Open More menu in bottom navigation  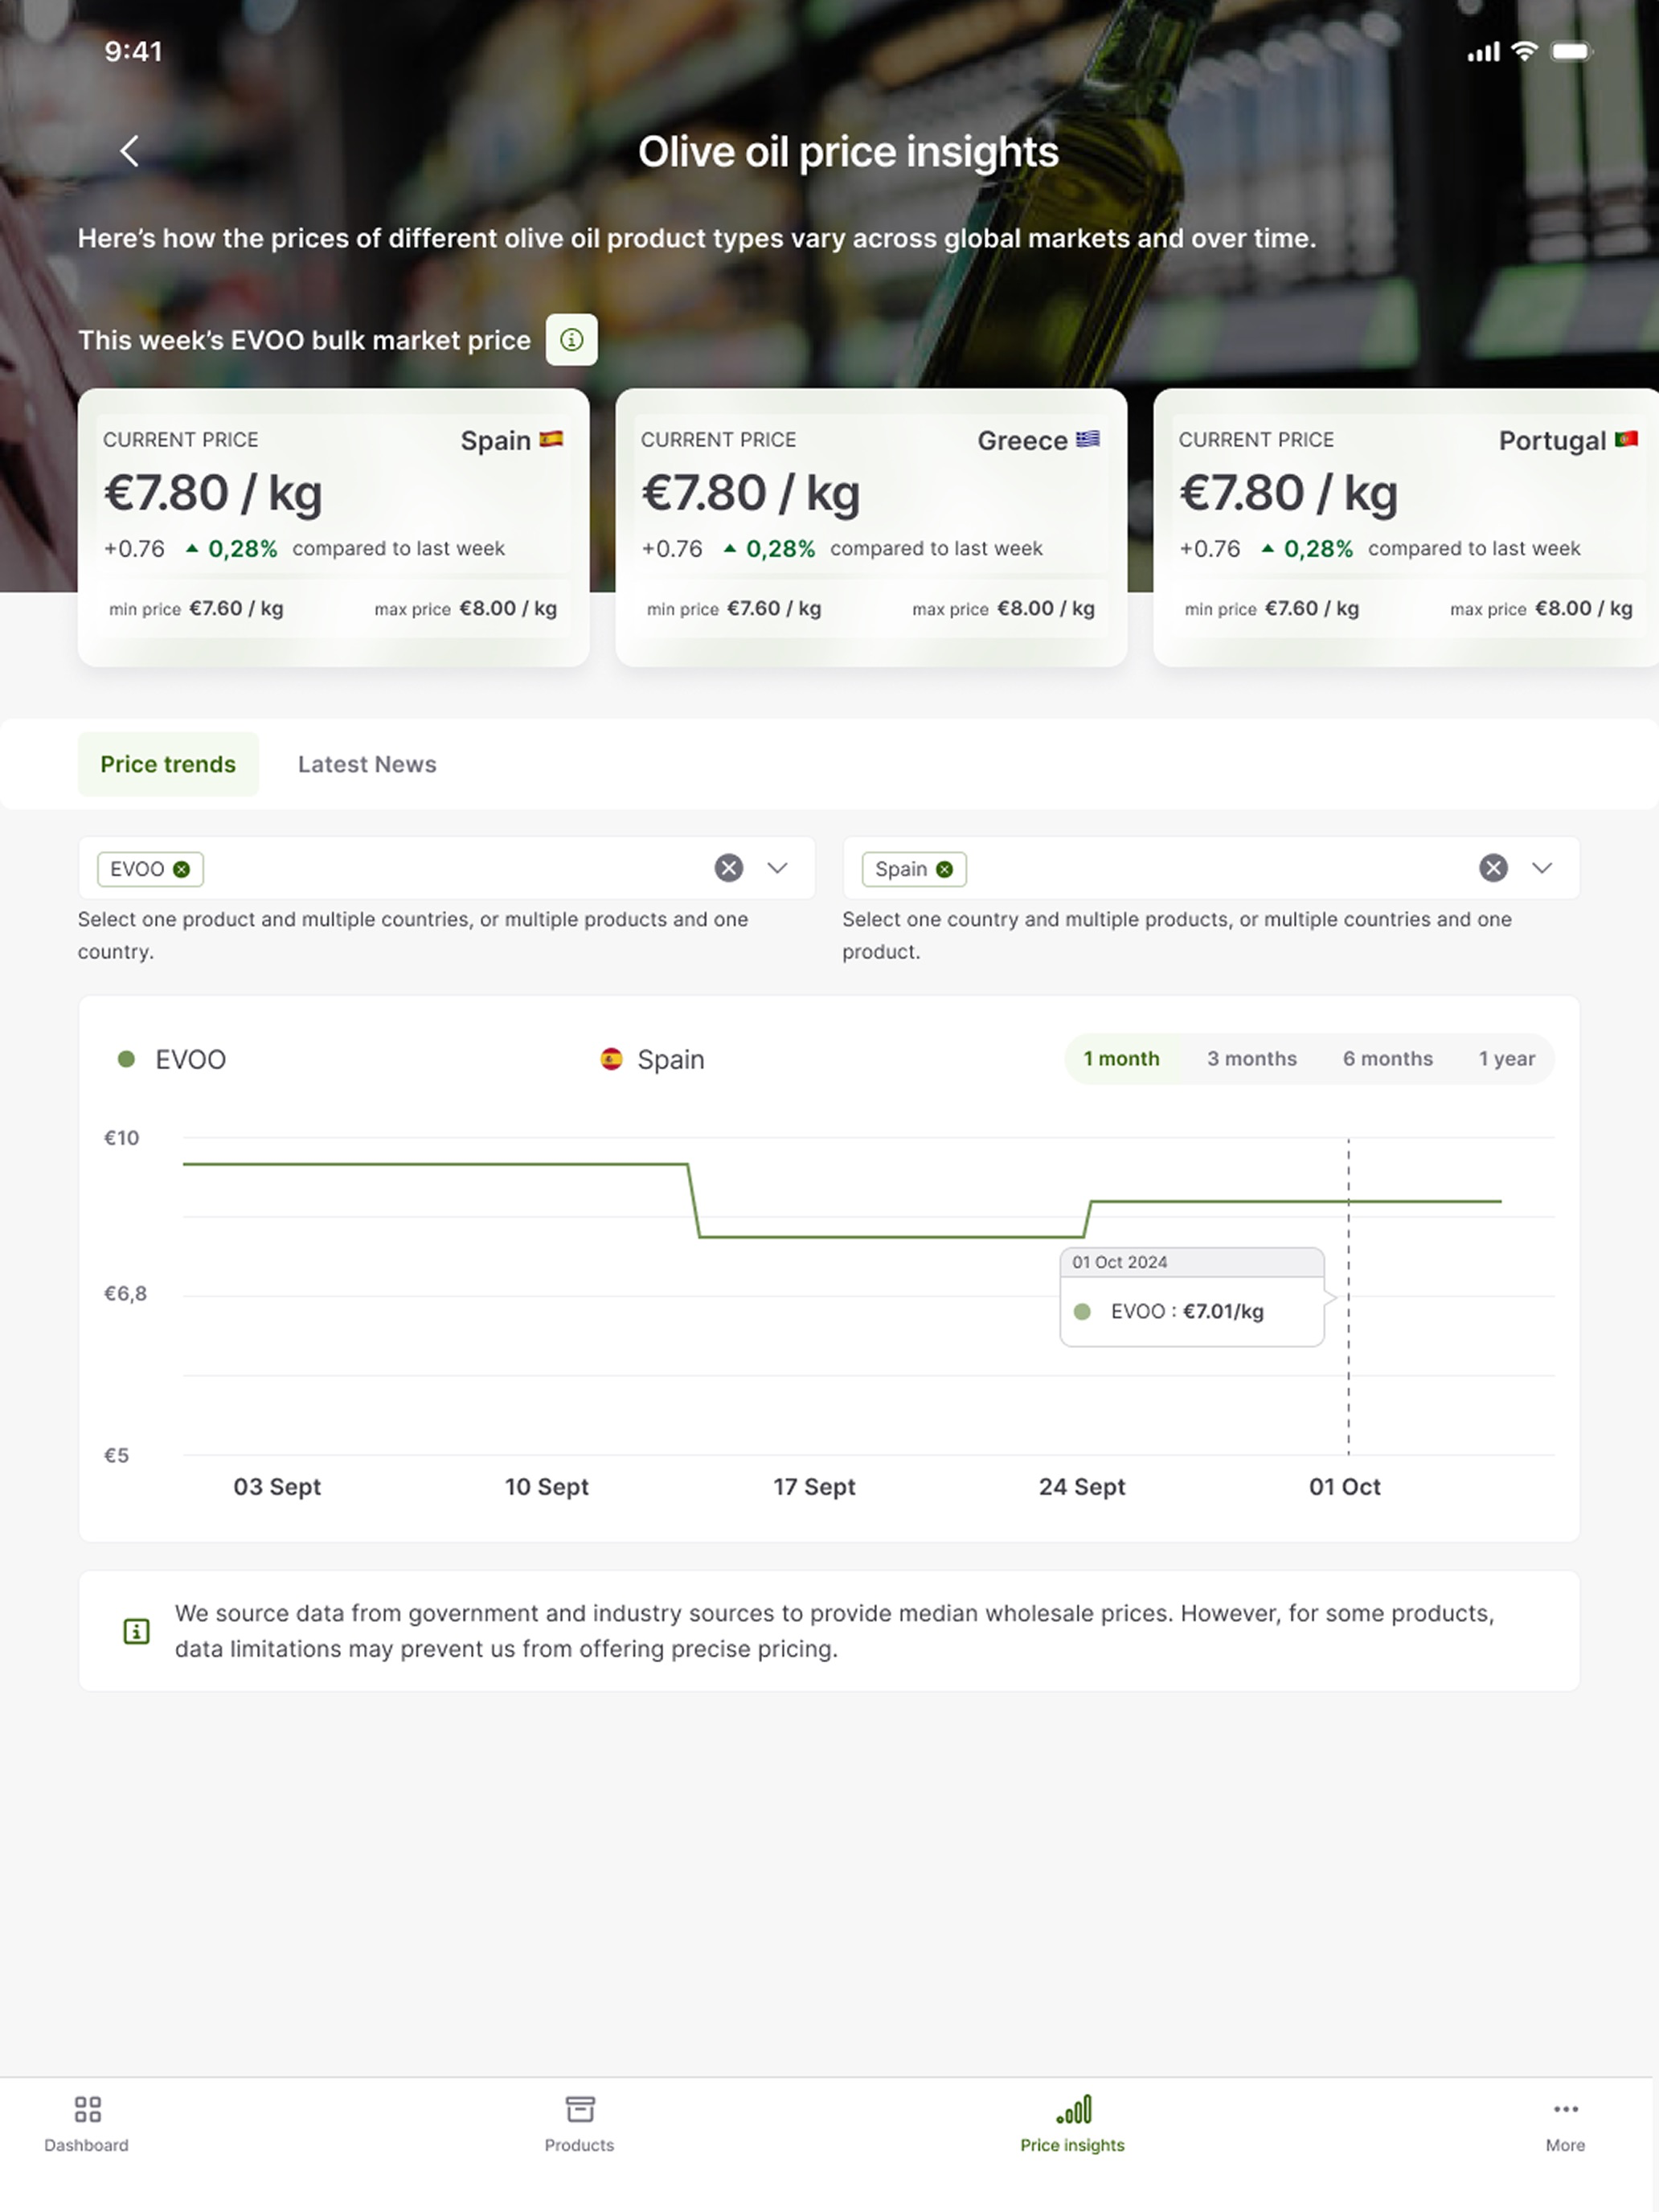click(1565, 2125)
